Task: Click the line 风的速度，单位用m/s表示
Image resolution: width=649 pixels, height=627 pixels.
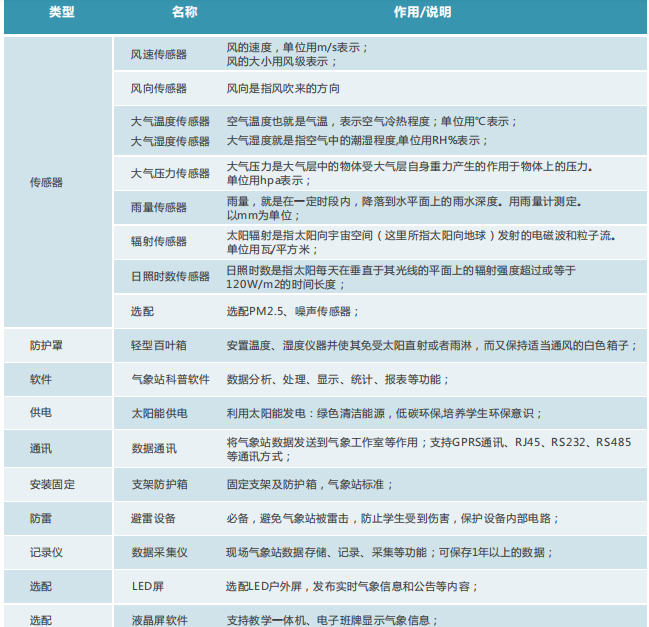Action: pyautogui.click(x=297, y=48)
